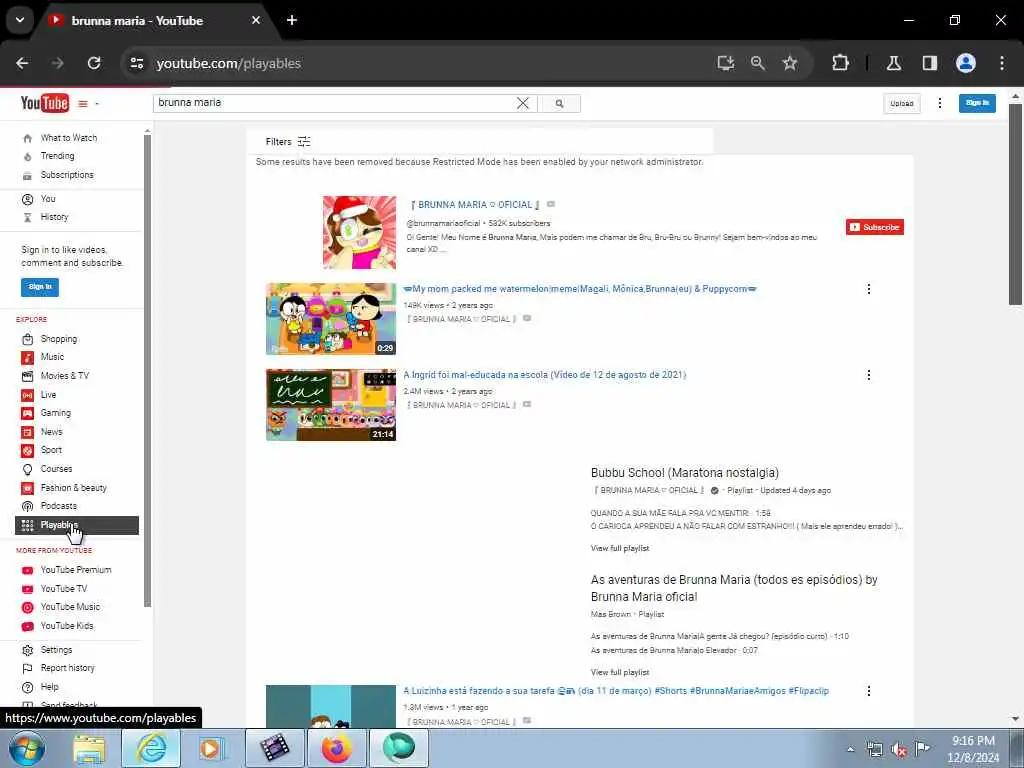Screen dimensions: 1024x768
Task: Select the Music icon in Explore
Action: (27, 357)
